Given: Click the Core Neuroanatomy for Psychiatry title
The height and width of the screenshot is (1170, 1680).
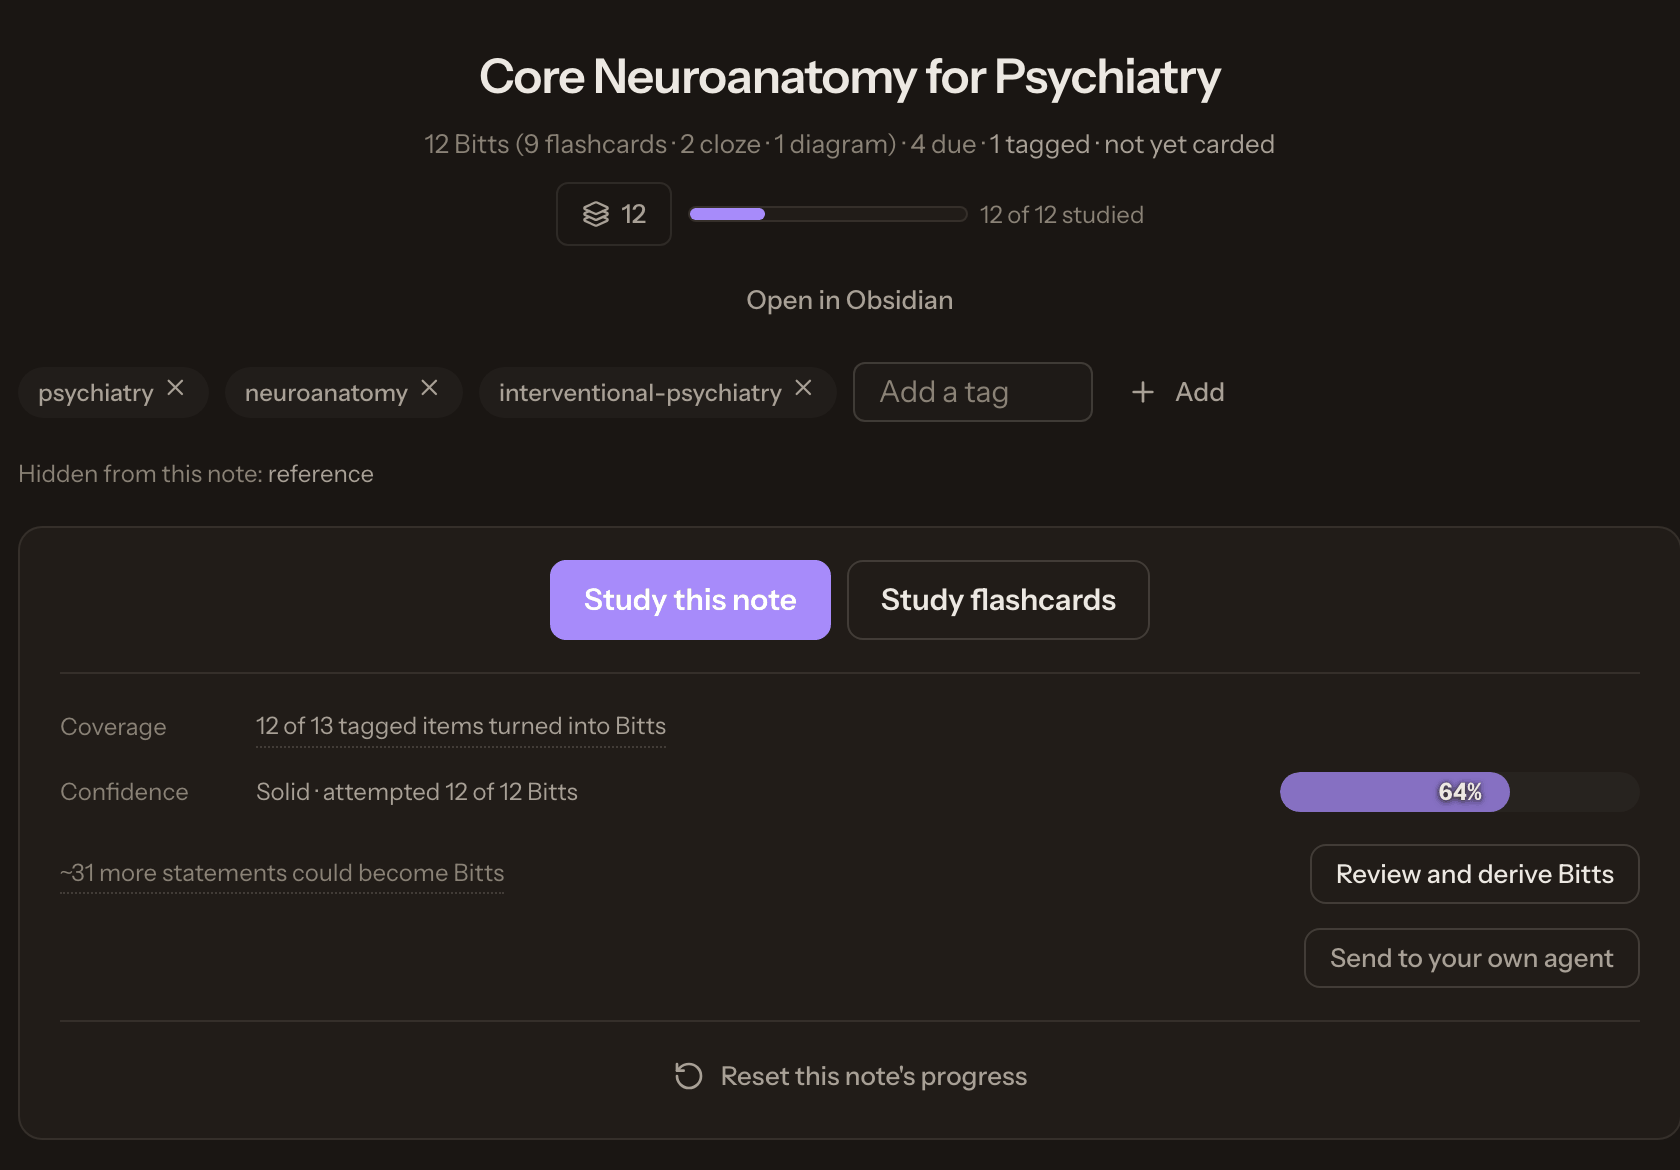Looking at the screenshot, I should pos(849,76).
